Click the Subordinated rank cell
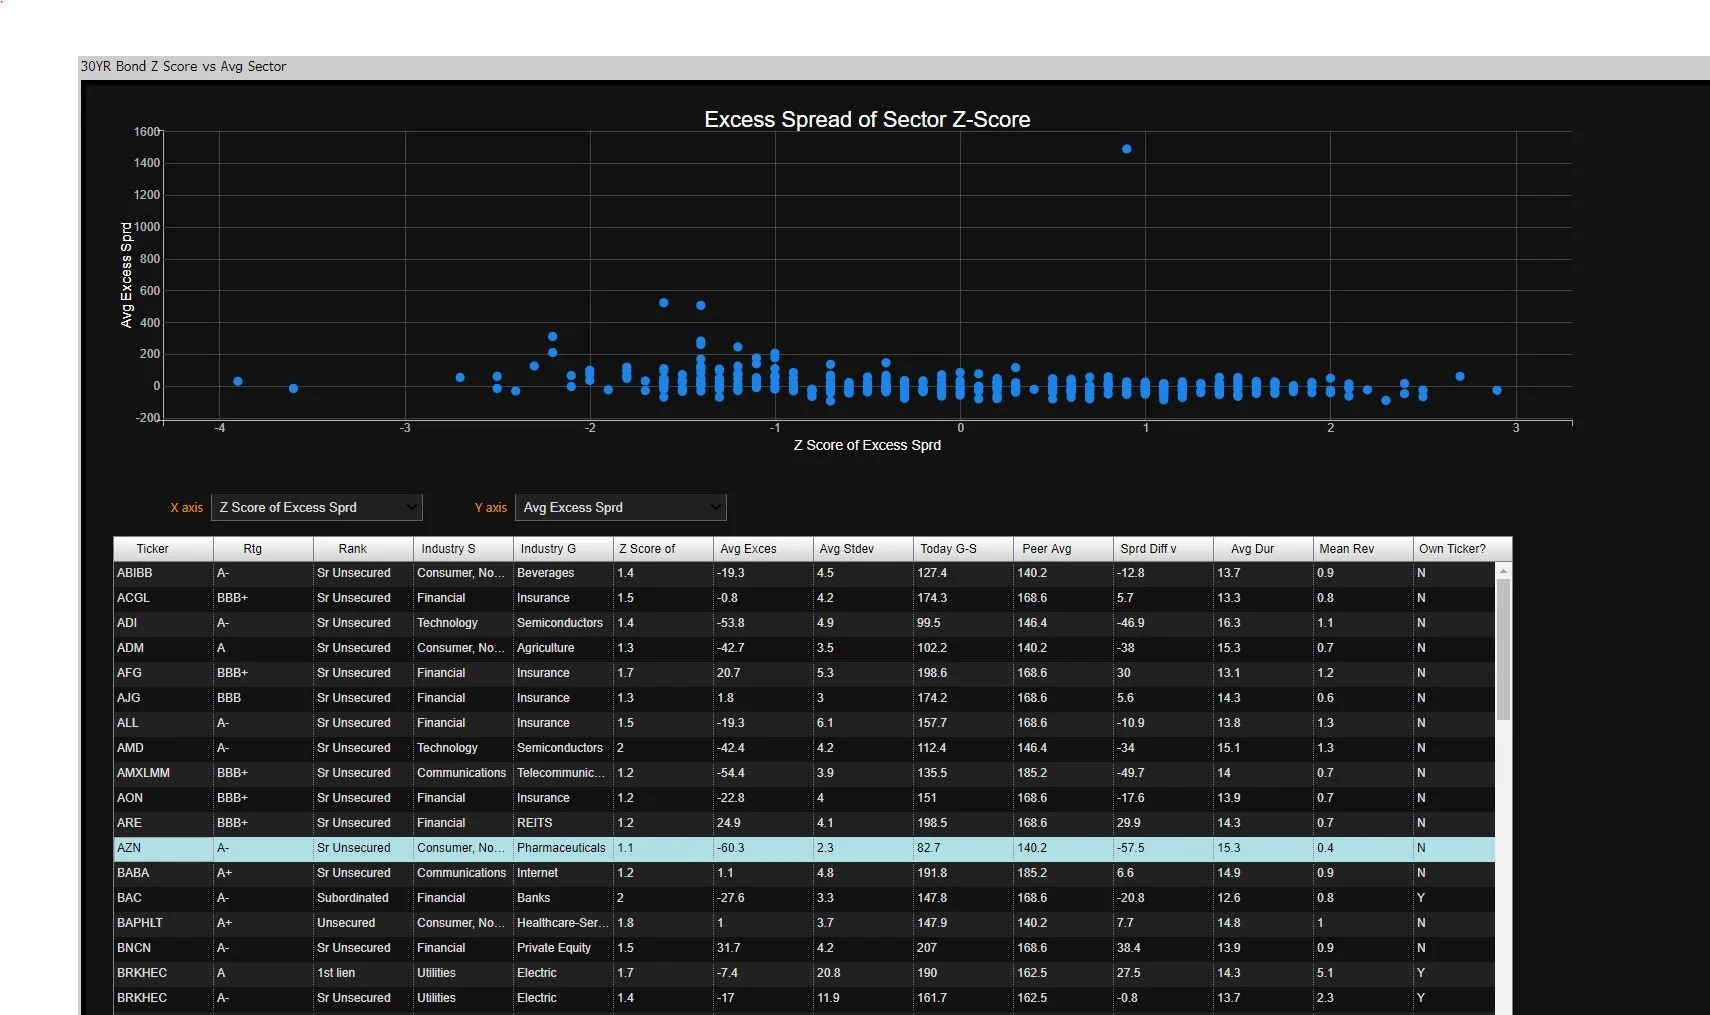Image resolution: width=1710 pixels, height=1015 pixels. [x=363, y=898]
